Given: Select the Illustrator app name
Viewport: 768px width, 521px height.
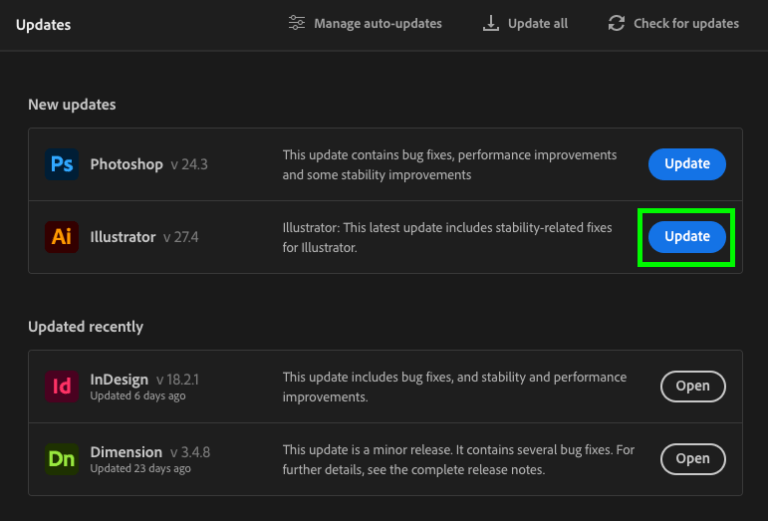Looking at the screenshot, I should coord(123,237).
